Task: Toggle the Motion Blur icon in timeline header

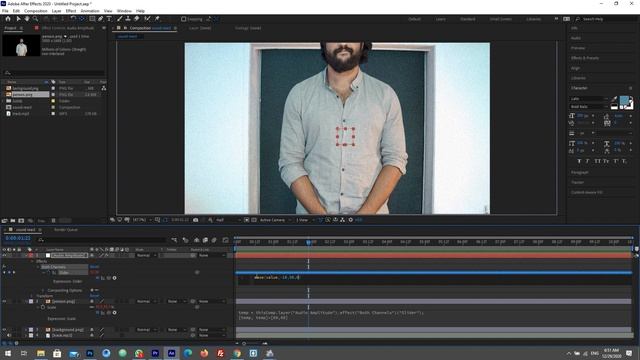Action: [214, 240]
